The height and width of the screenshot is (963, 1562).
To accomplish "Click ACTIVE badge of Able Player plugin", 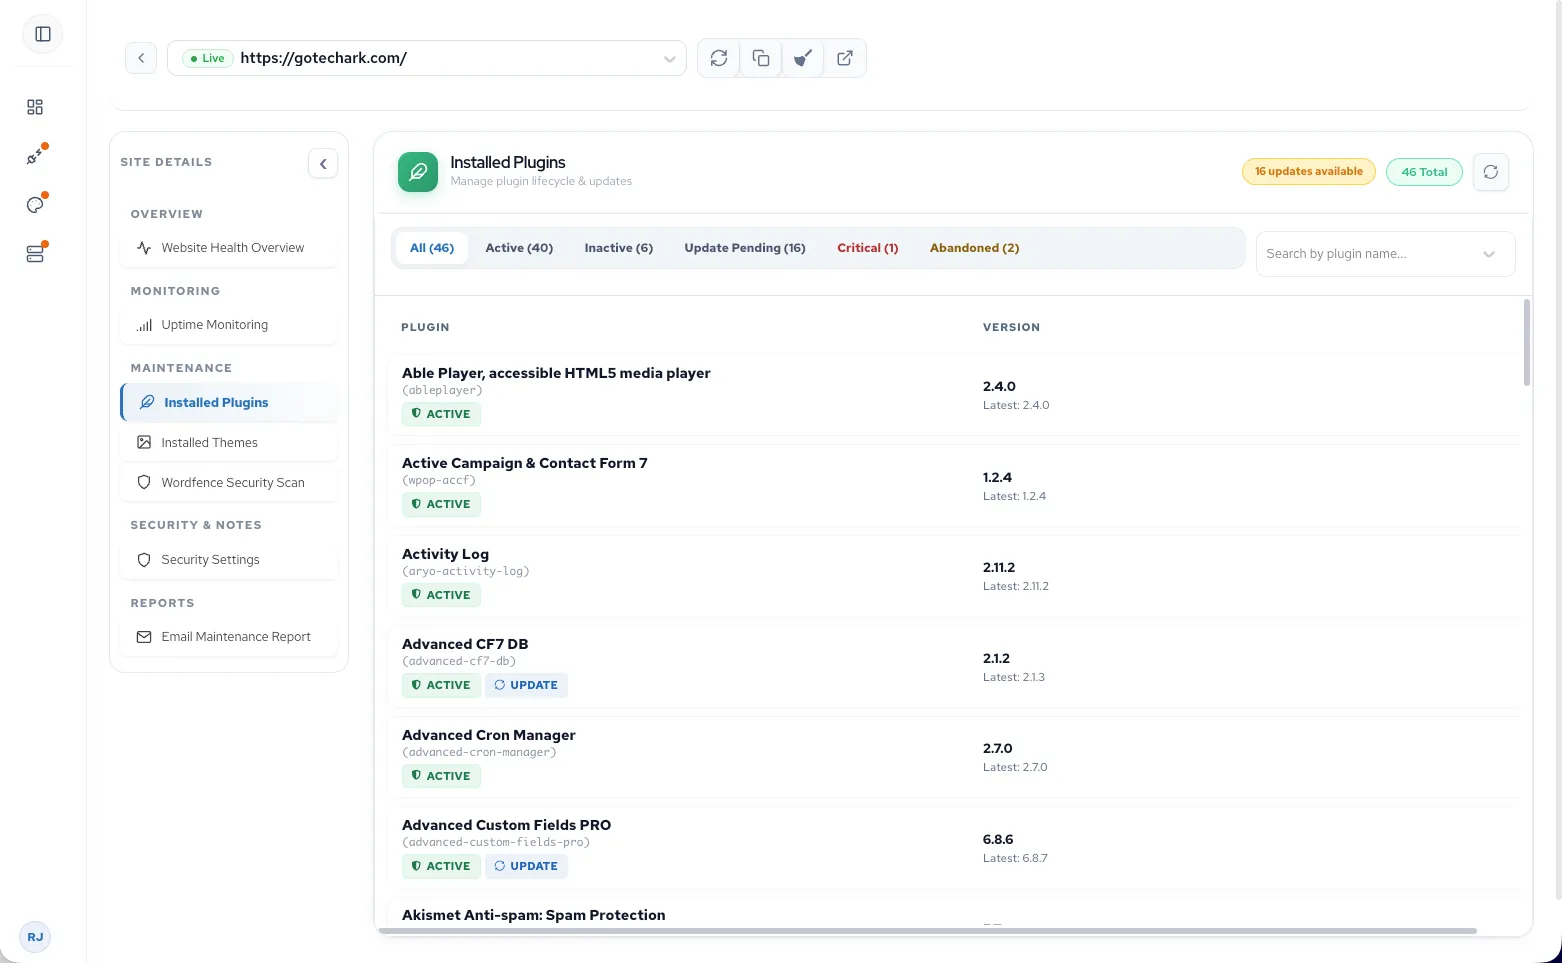I will click(x=441, y=414).
